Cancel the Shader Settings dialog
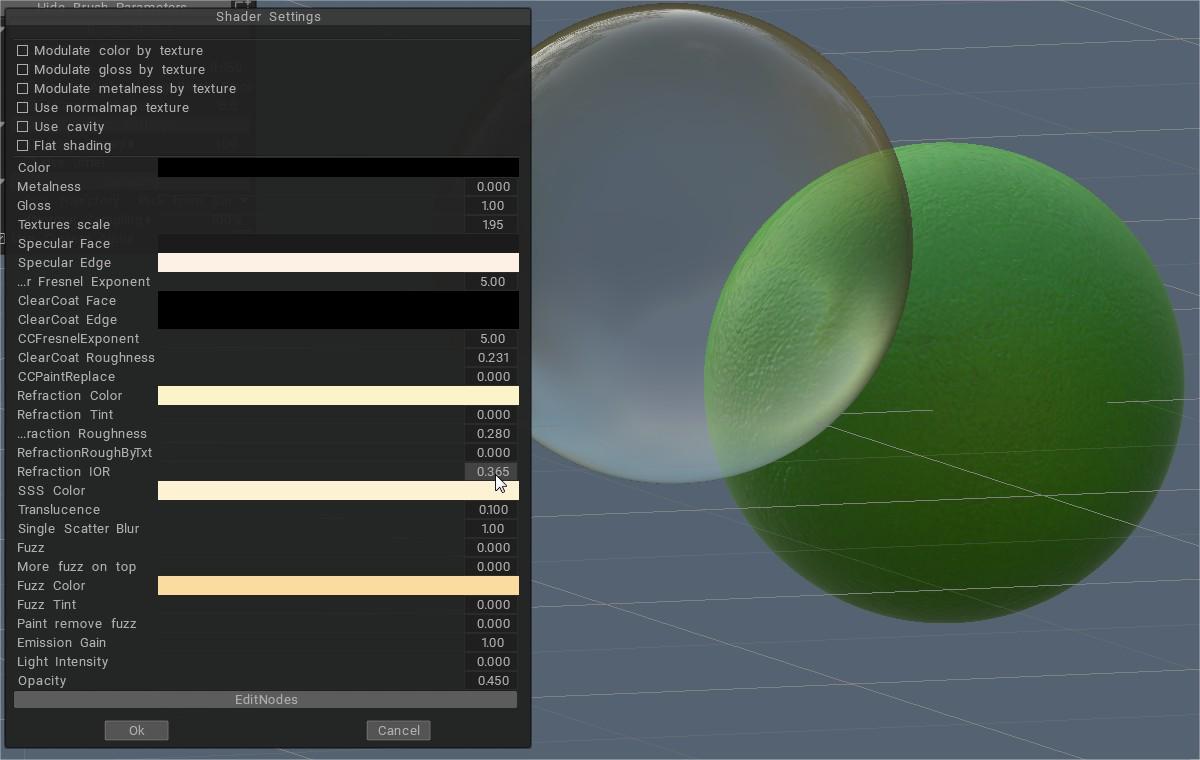The image size is (1200, 760). point(398,730)
